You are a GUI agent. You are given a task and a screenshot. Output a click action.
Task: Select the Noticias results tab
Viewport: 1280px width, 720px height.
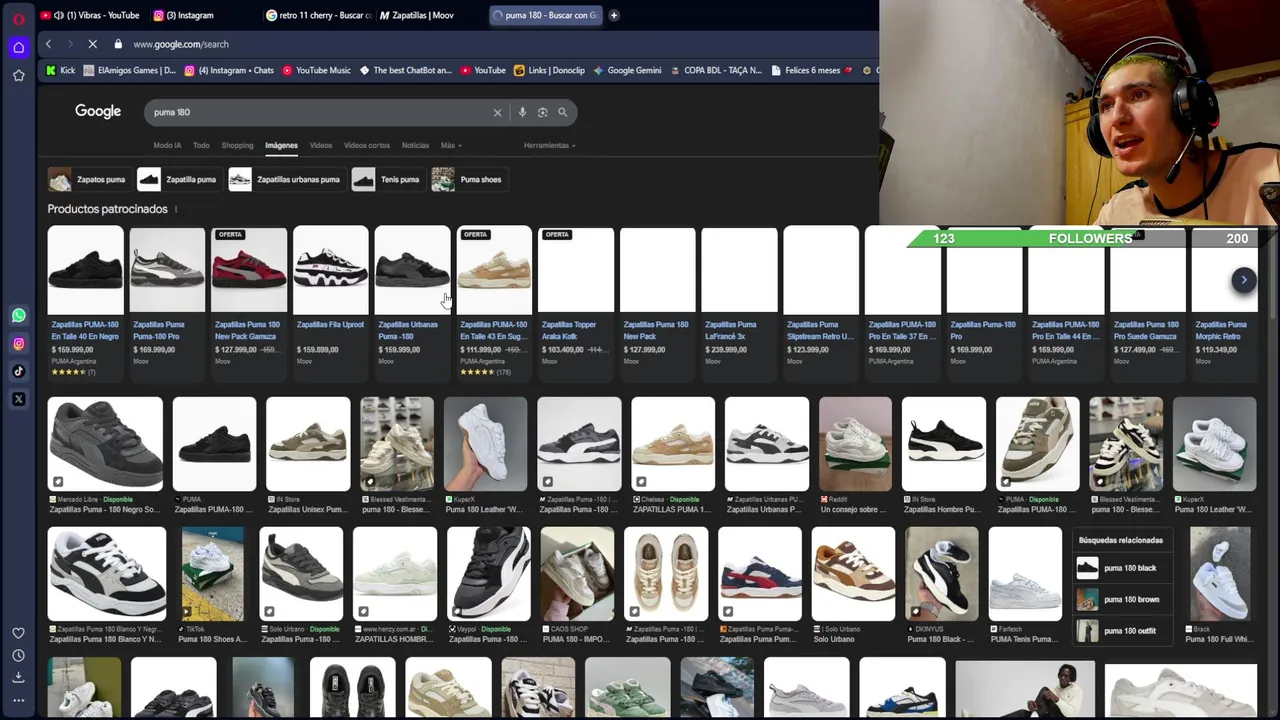point(415,145)
